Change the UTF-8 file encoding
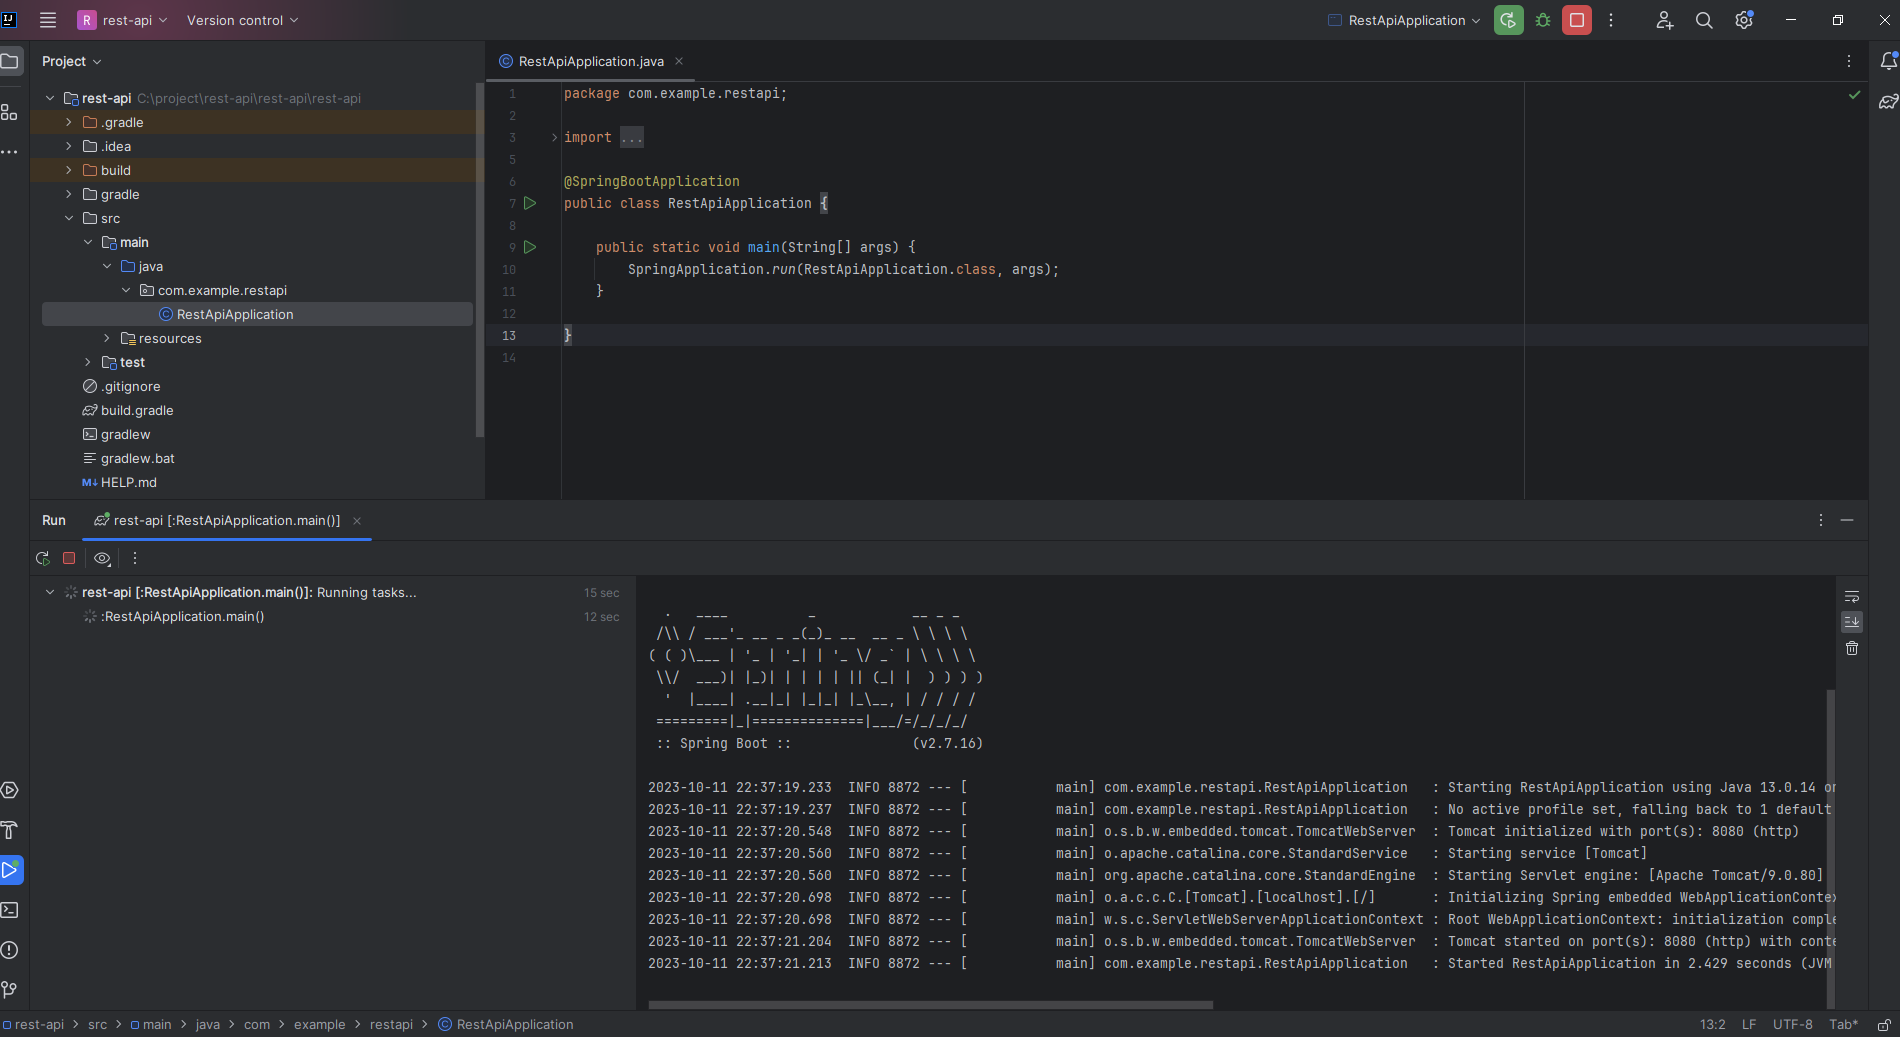The image size is (1900, 1037). click(1792, 1025)
